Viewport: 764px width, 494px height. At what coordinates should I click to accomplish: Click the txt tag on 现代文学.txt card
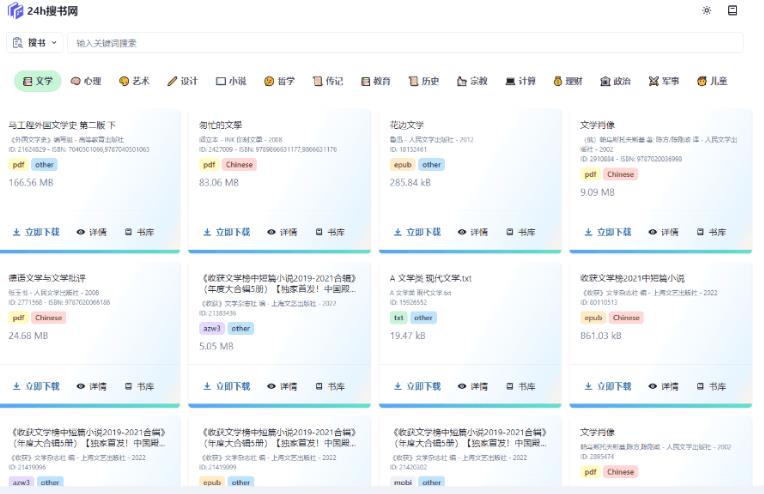399,318
